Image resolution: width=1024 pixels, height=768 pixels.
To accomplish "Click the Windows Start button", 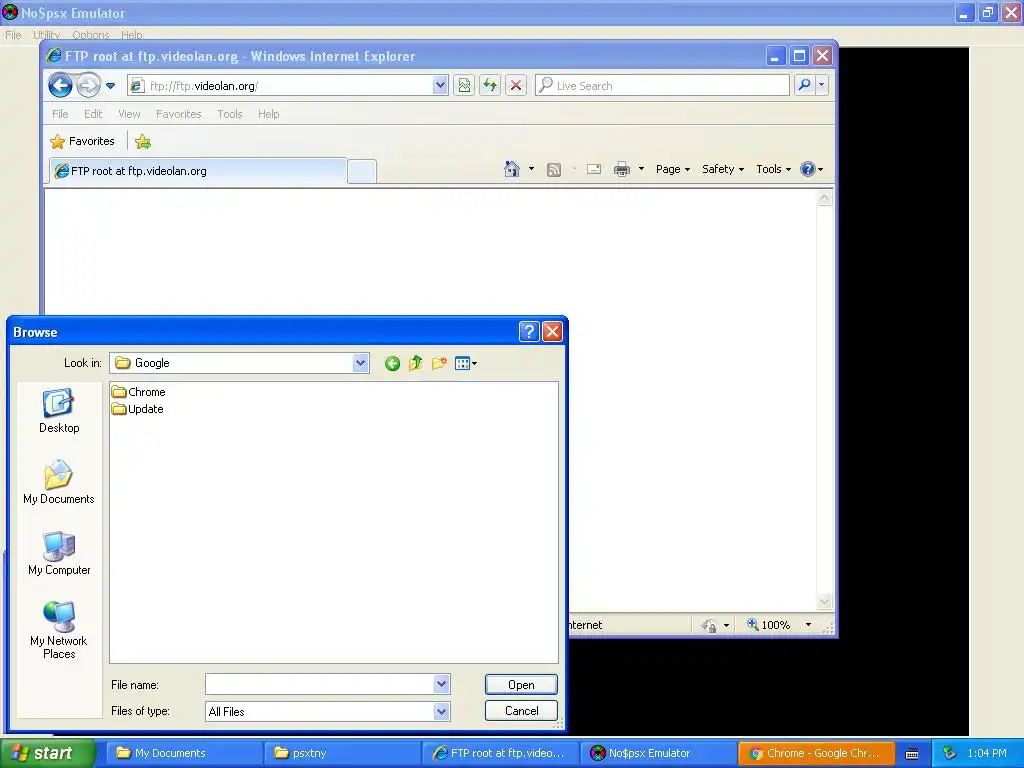I will pos(48,753).
